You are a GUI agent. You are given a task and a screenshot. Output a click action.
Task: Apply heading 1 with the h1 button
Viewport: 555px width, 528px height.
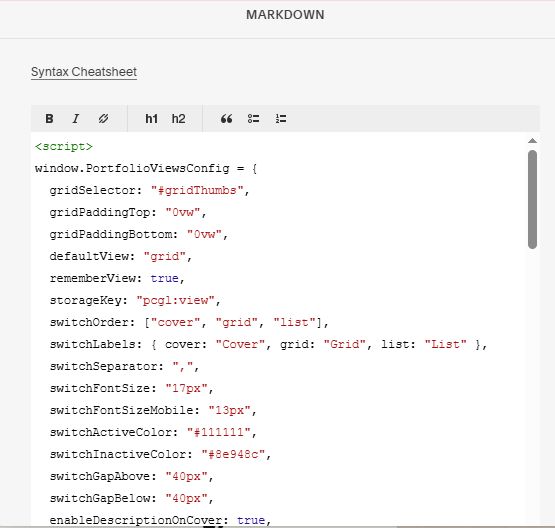[x=151, y=119]
